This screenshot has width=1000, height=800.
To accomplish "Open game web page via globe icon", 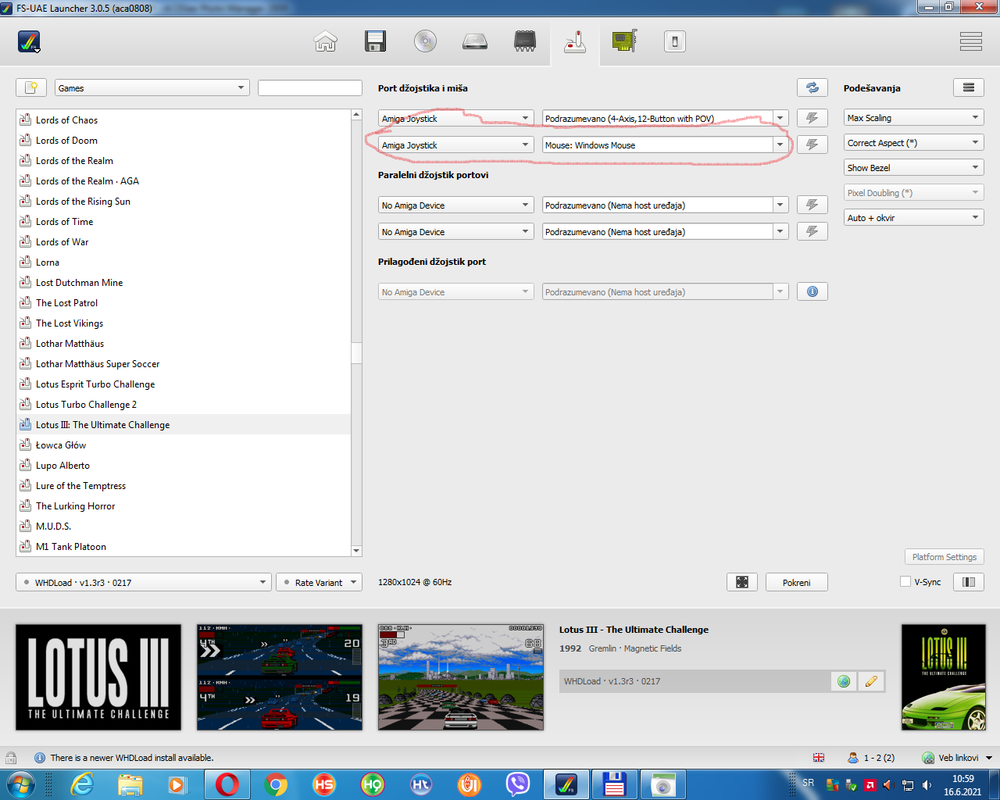I will [x=843, y=681].
